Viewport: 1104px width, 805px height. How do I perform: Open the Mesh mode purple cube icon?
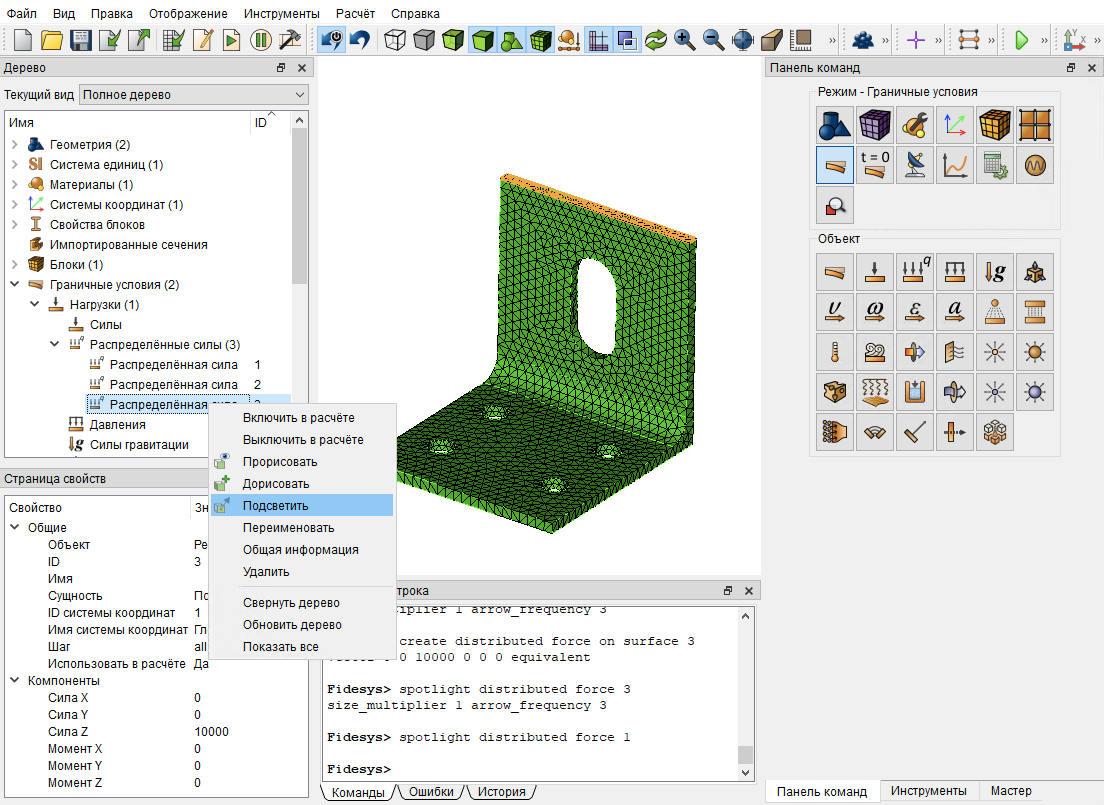tap(874, 125)
